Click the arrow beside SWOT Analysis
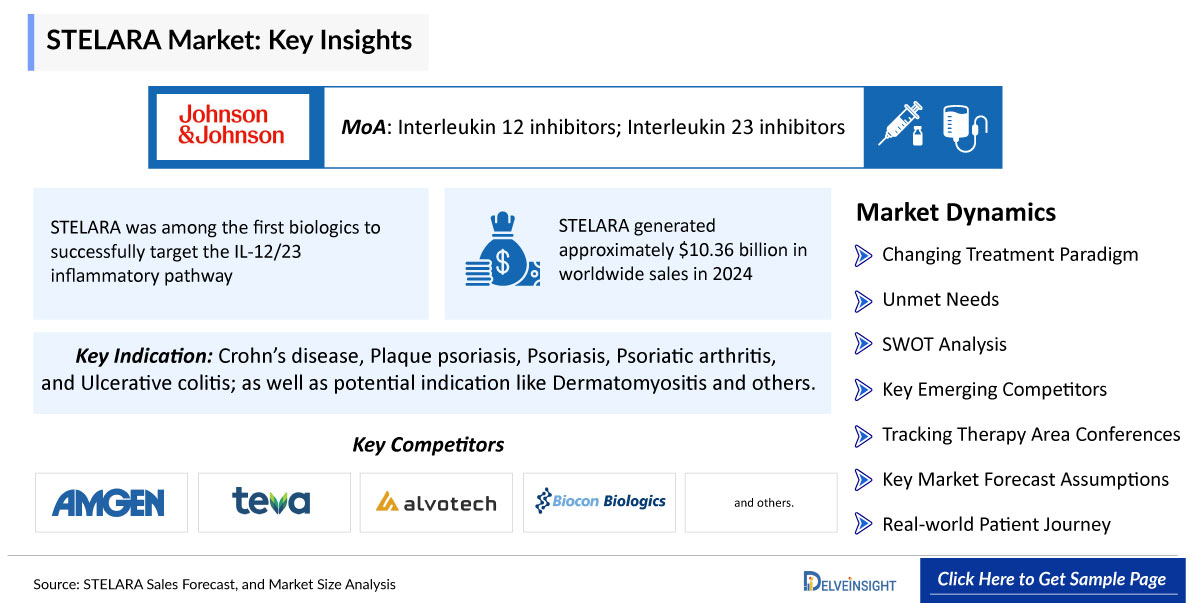 pos(863,345)
